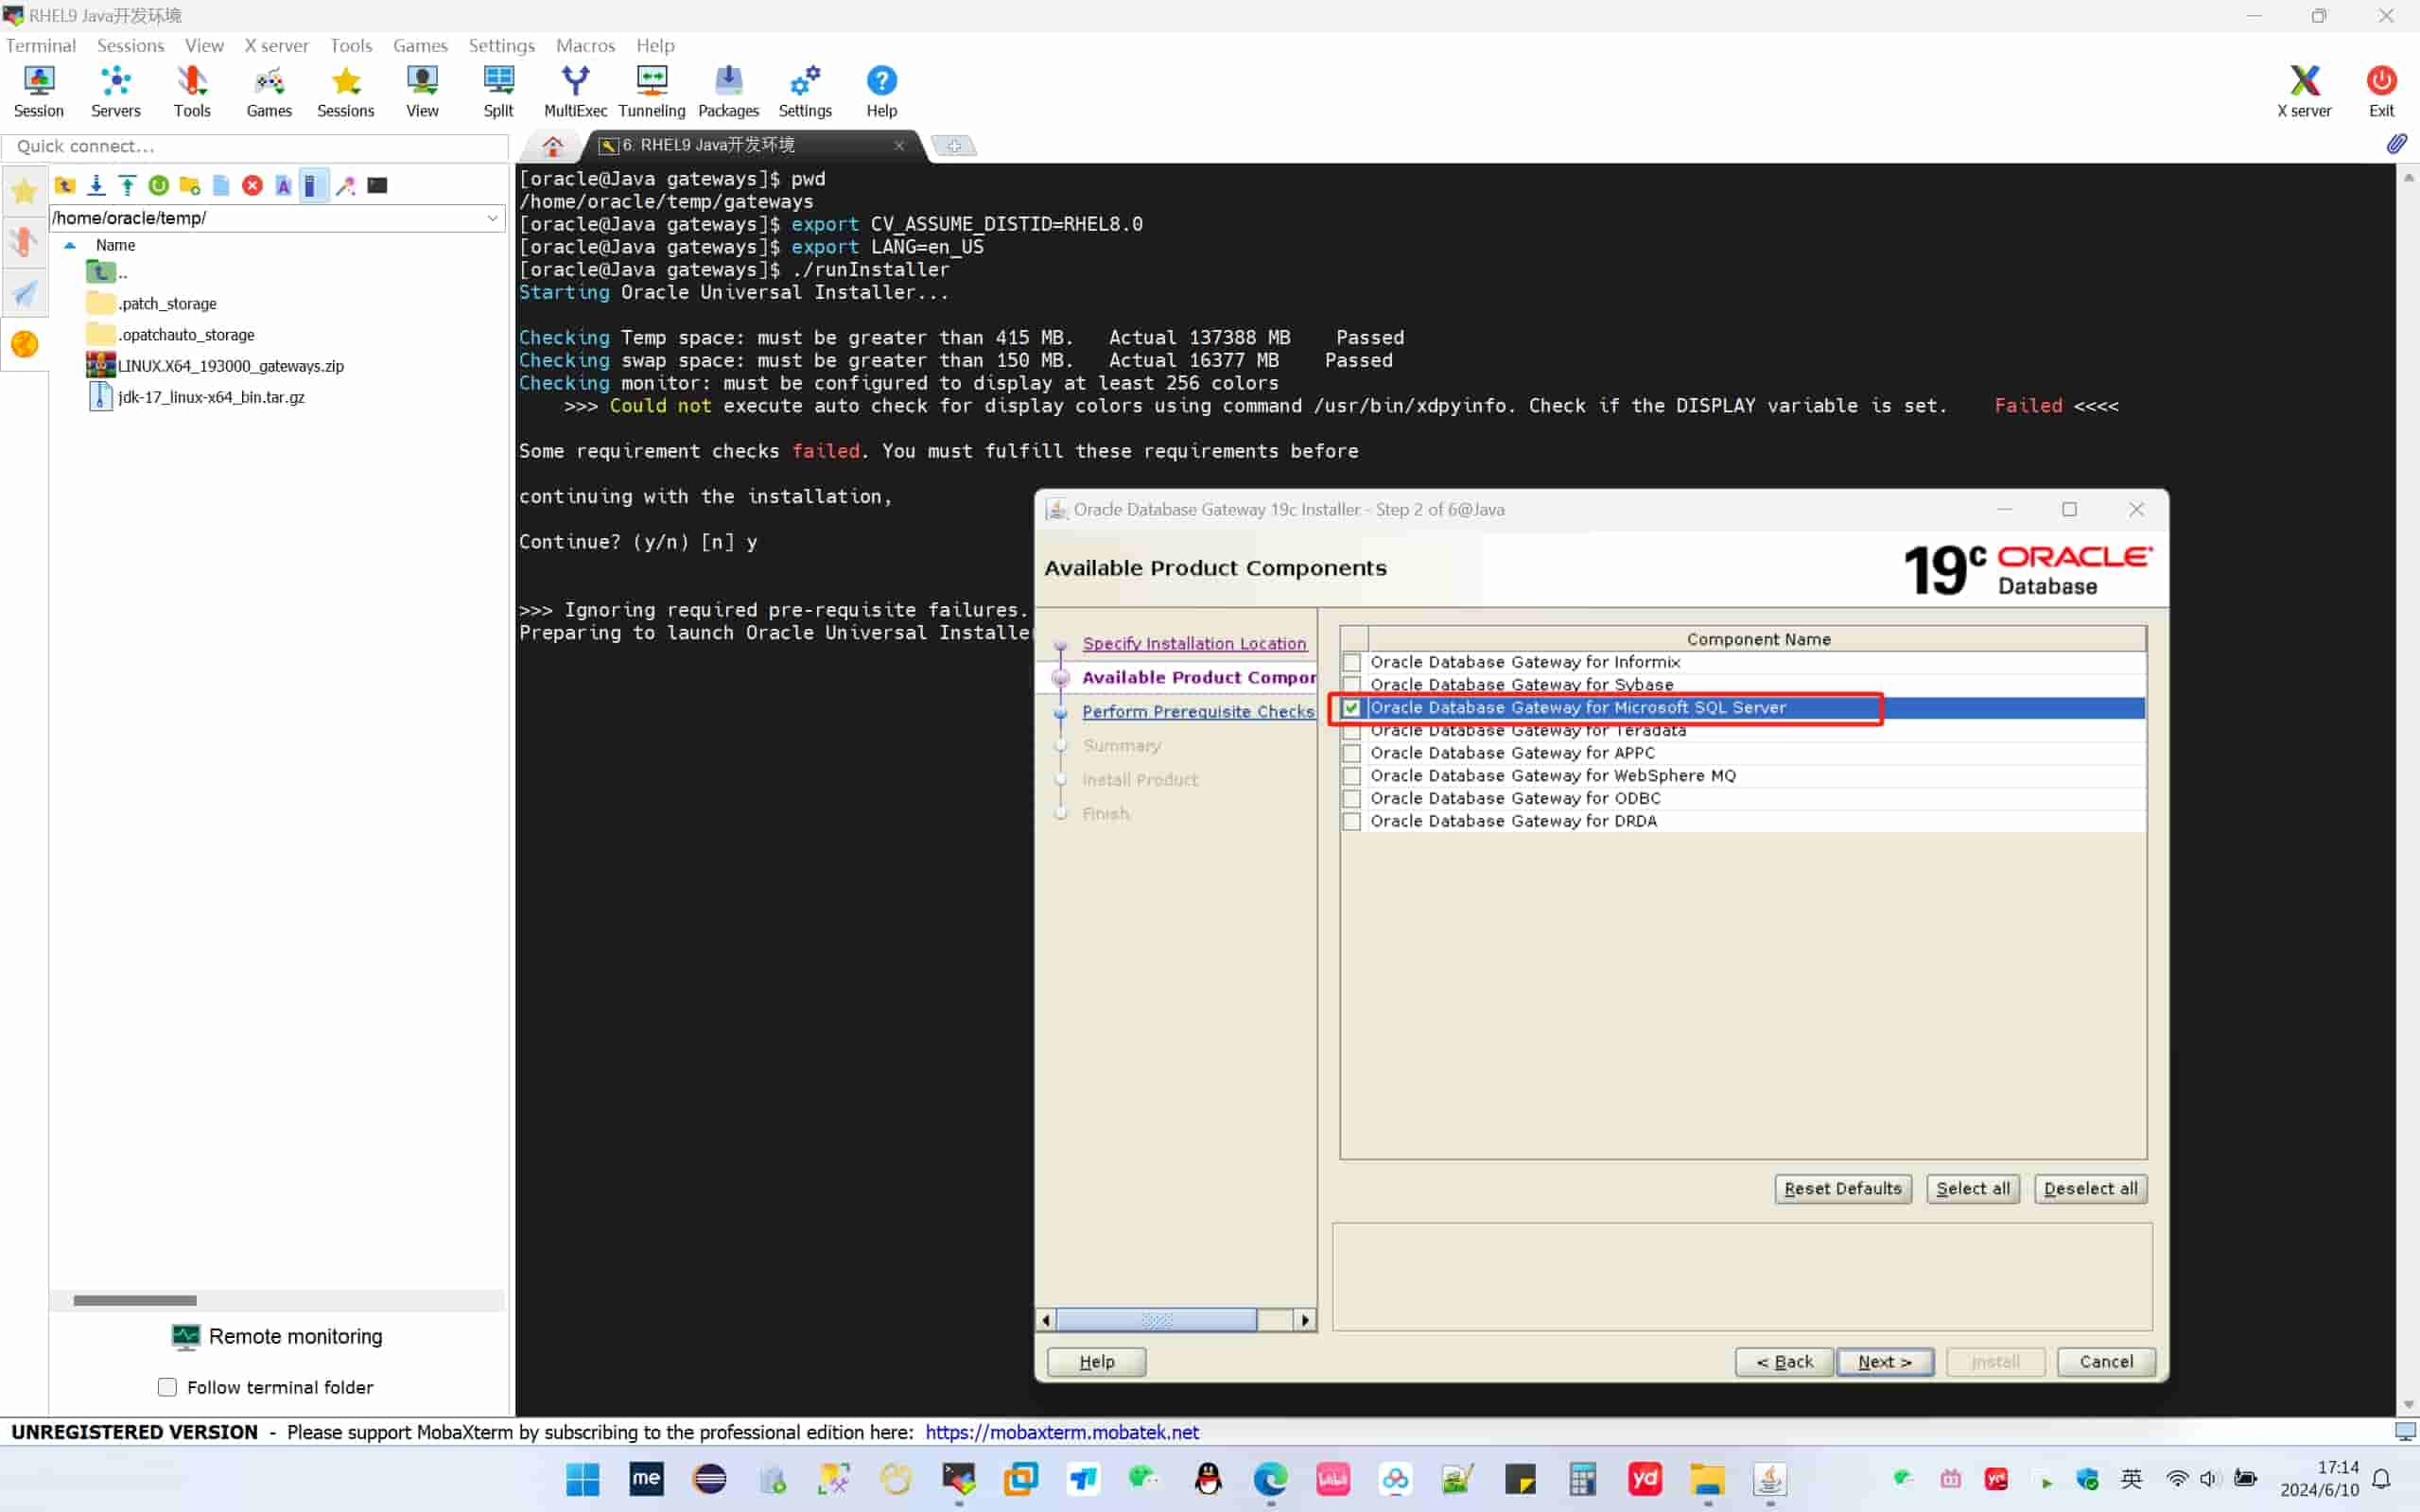Check Oracle Database Gateway for APPC
Viewport: 2420px width, 1512px height.
click(1352, 753)
